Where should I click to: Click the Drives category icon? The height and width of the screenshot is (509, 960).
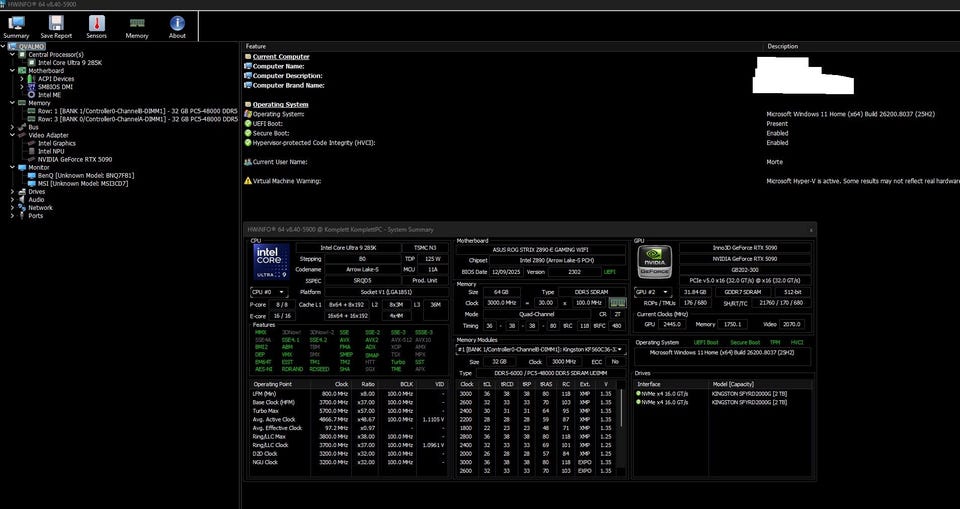pos(23,191)
